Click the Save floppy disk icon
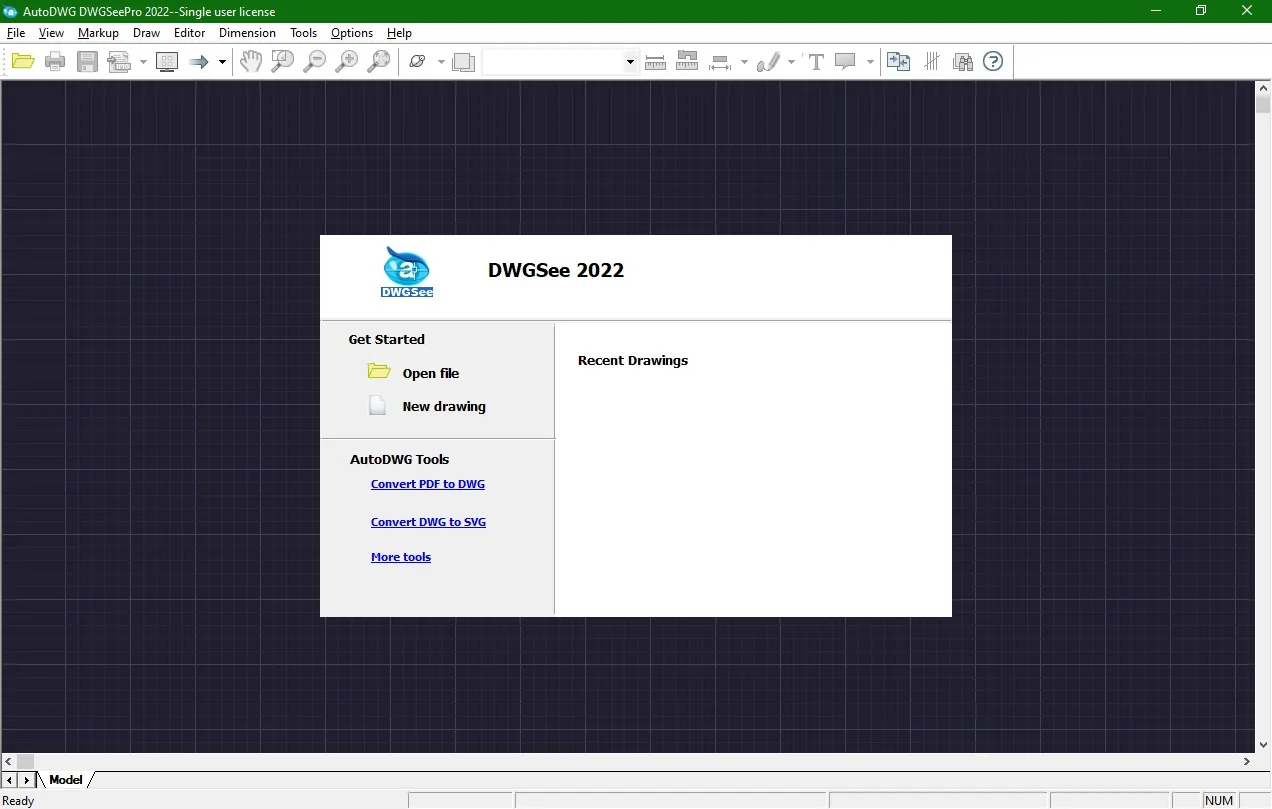Viewport: 1272px width, 809px height. tap(88, 62)
